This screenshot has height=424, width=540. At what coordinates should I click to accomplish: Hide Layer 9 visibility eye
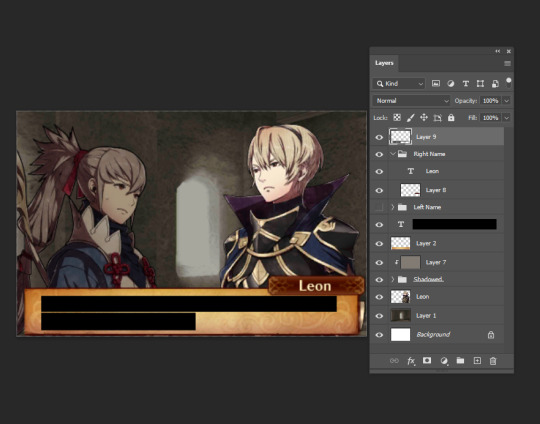click(x=379, y=137)
